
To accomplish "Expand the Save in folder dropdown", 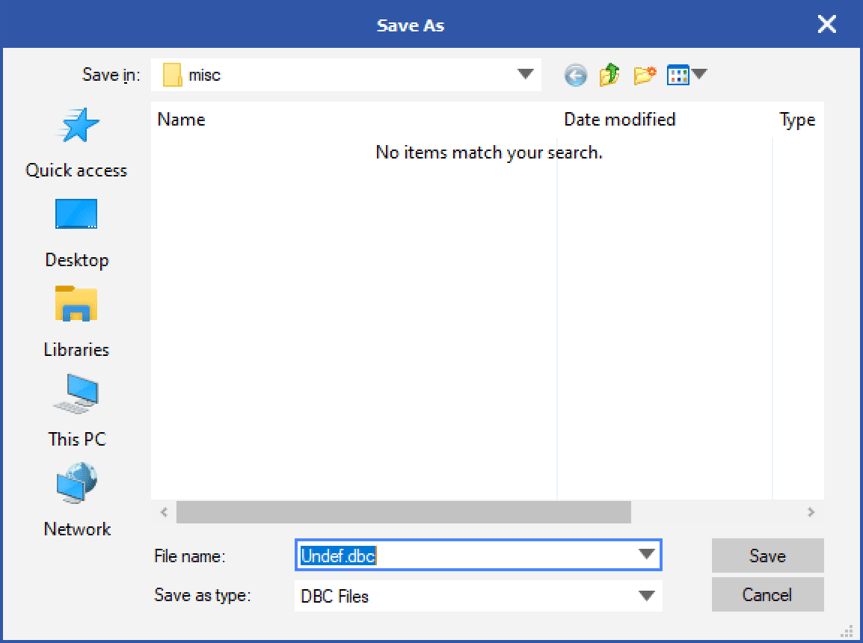I will pos(525,75).
